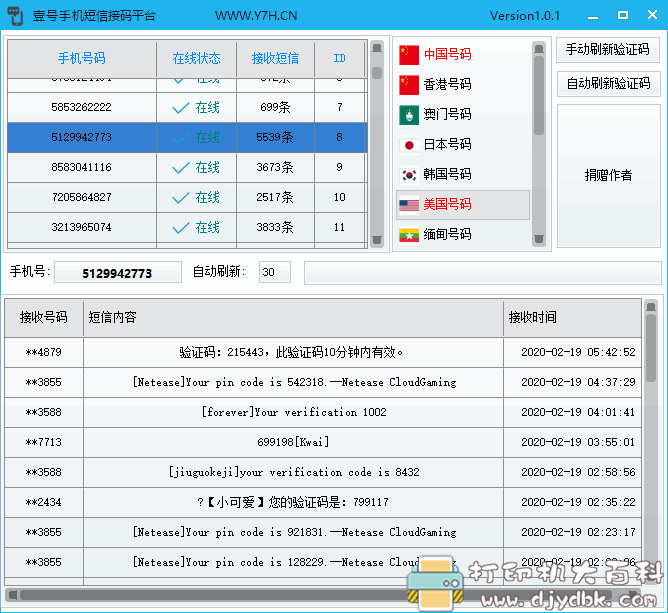Click checkmark icon in row 8583041116

click(x=181, y=167)
